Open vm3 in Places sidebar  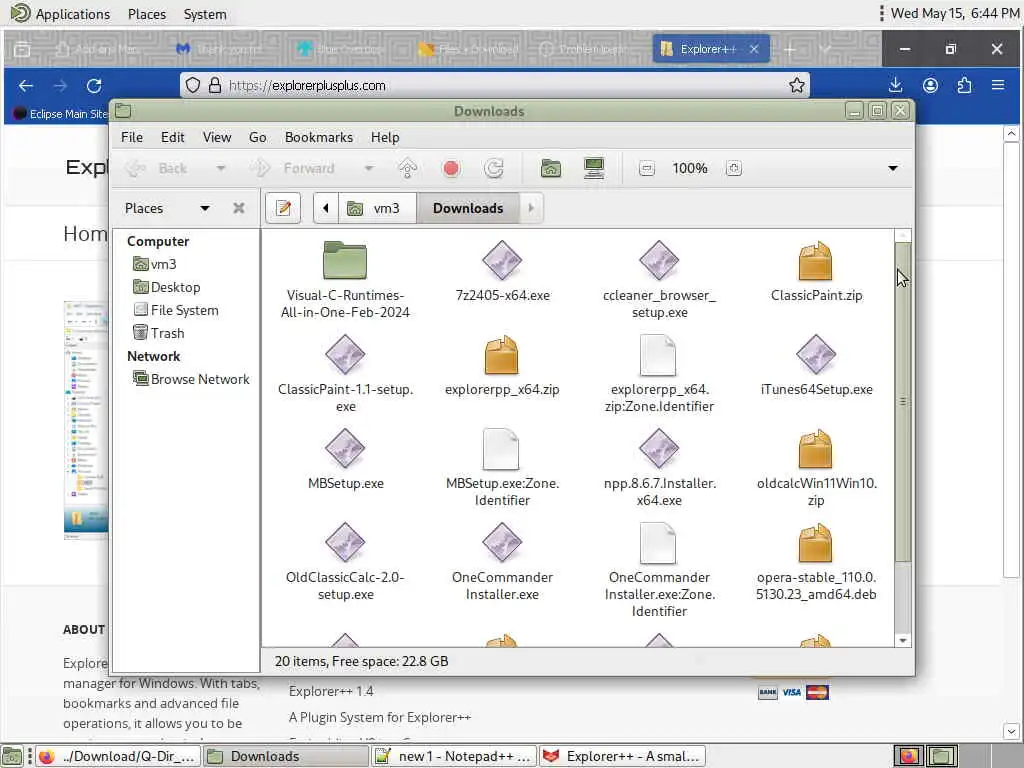pos(155,264)
